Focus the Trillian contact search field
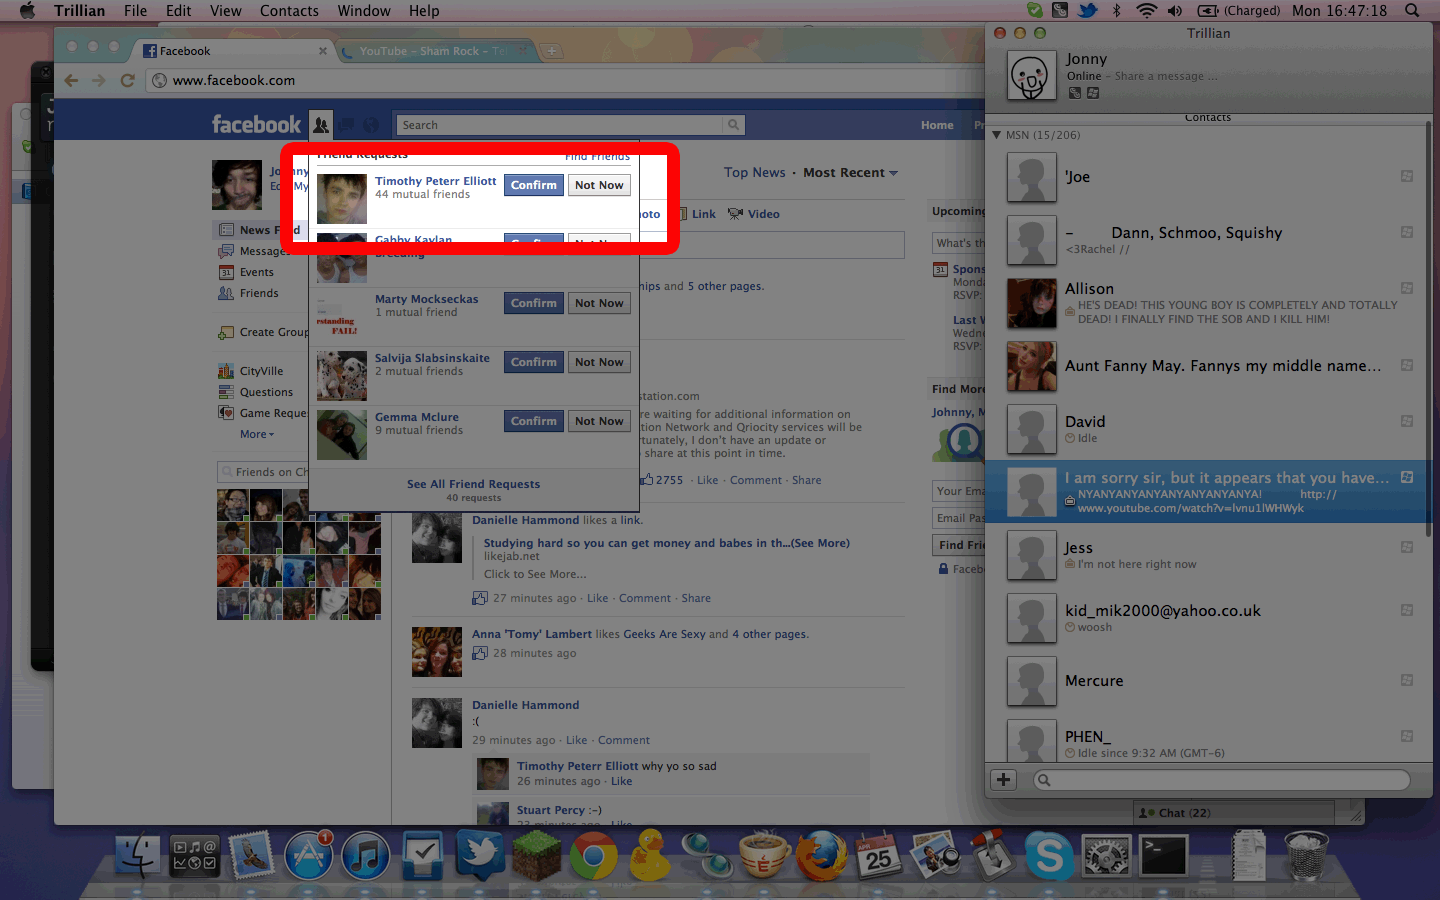 [x=1221, y=780]
